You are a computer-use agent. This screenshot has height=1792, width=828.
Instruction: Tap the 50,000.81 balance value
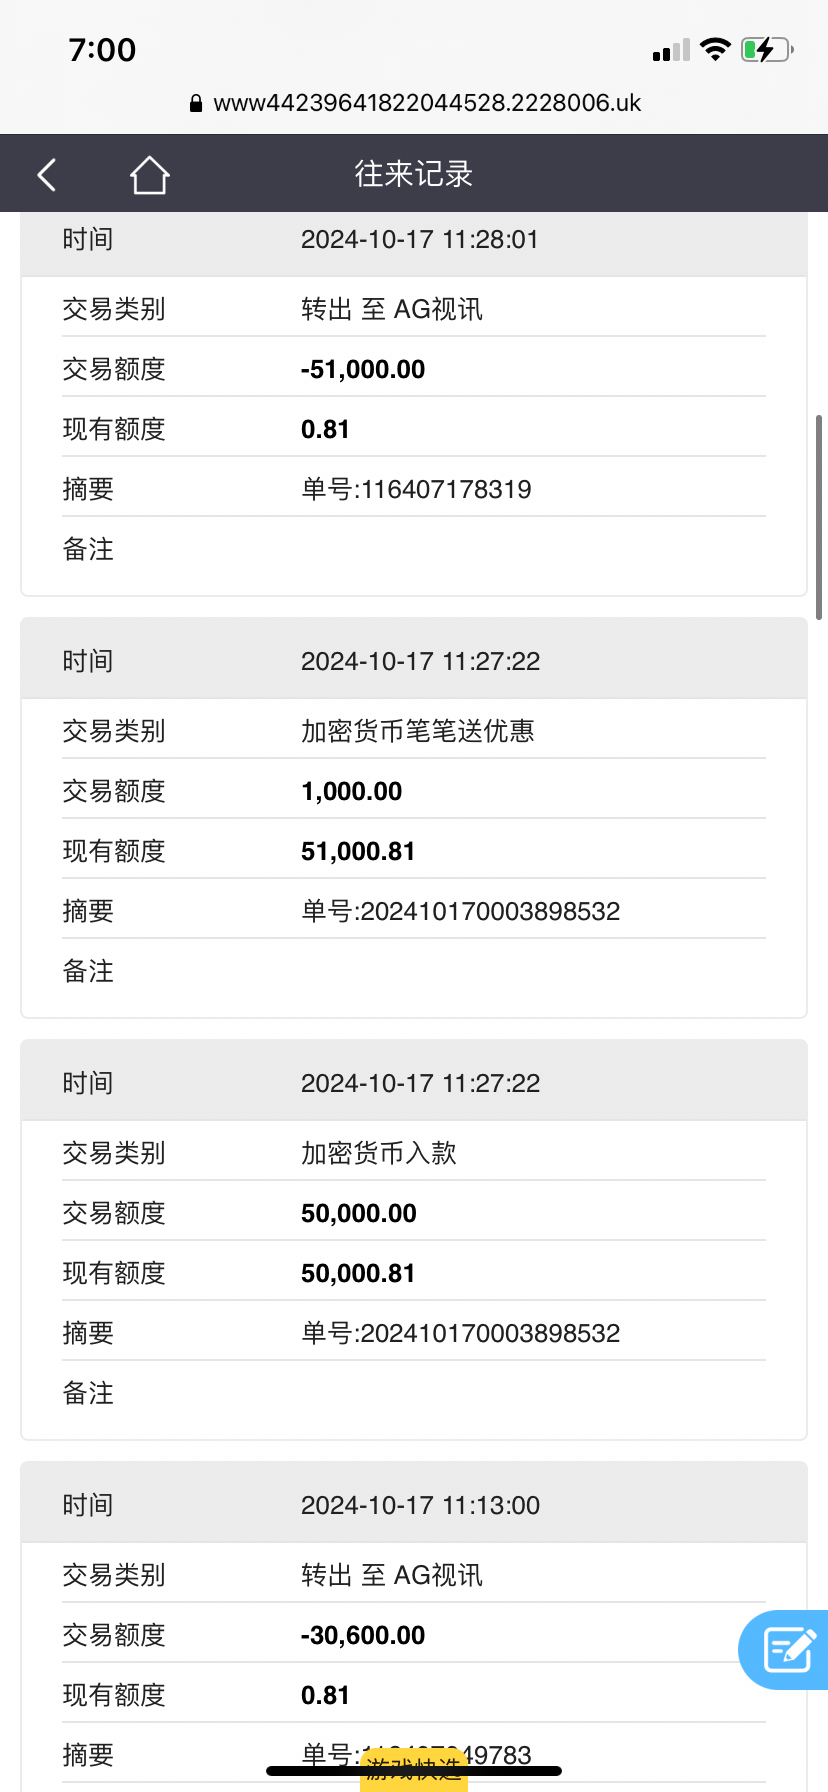(x=358, y=1273)
